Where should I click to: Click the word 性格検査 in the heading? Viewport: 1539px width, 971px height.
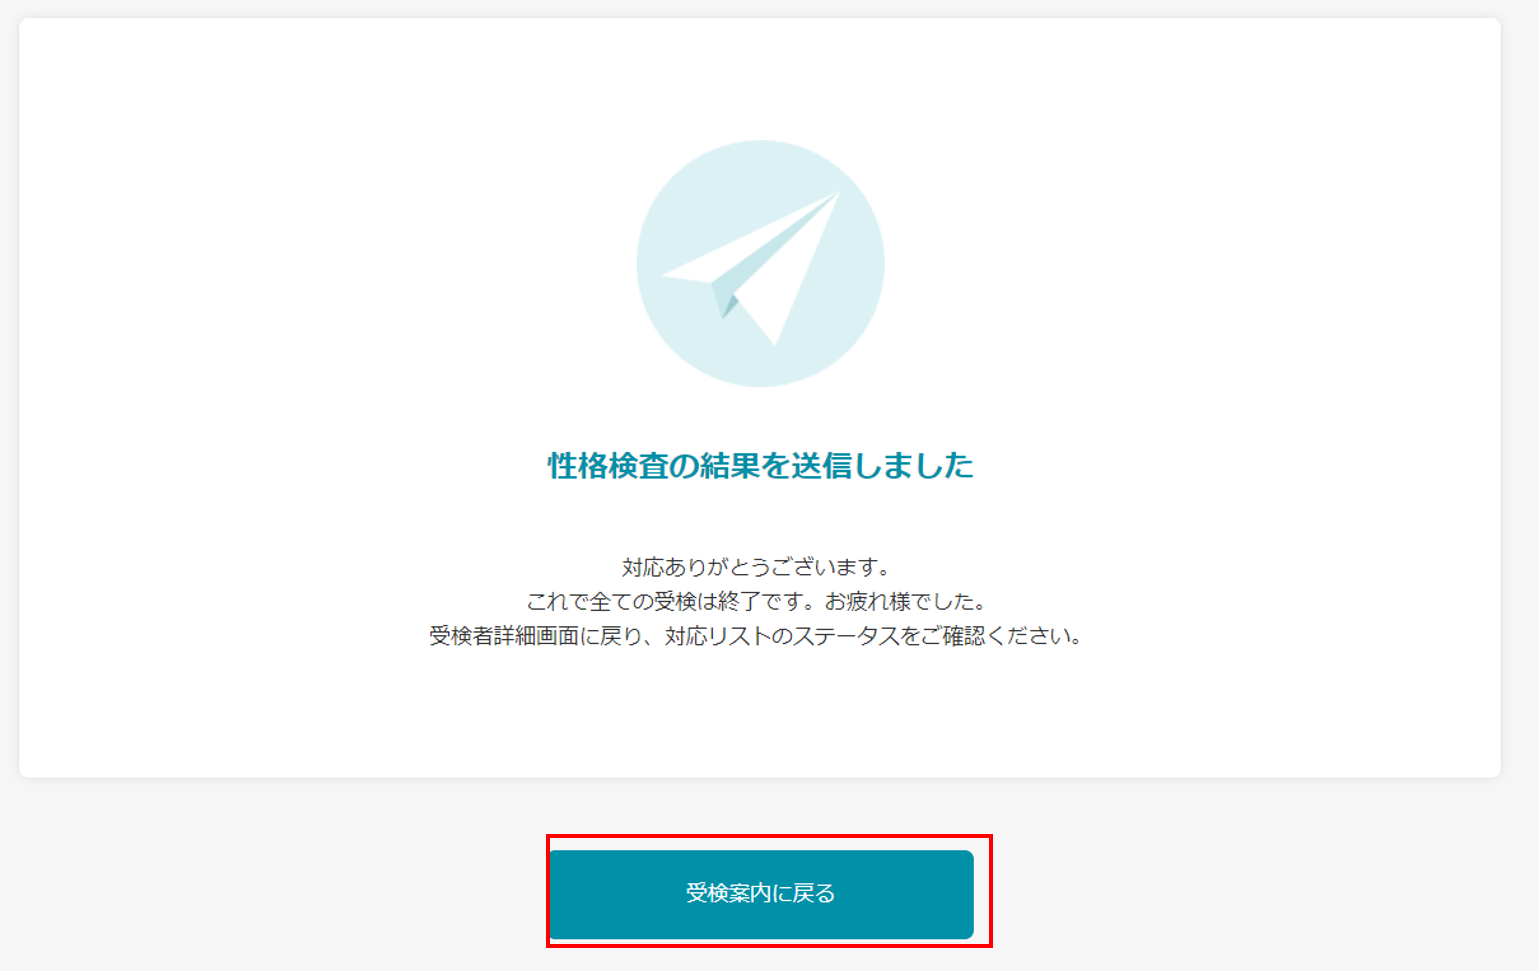(607, 465)
